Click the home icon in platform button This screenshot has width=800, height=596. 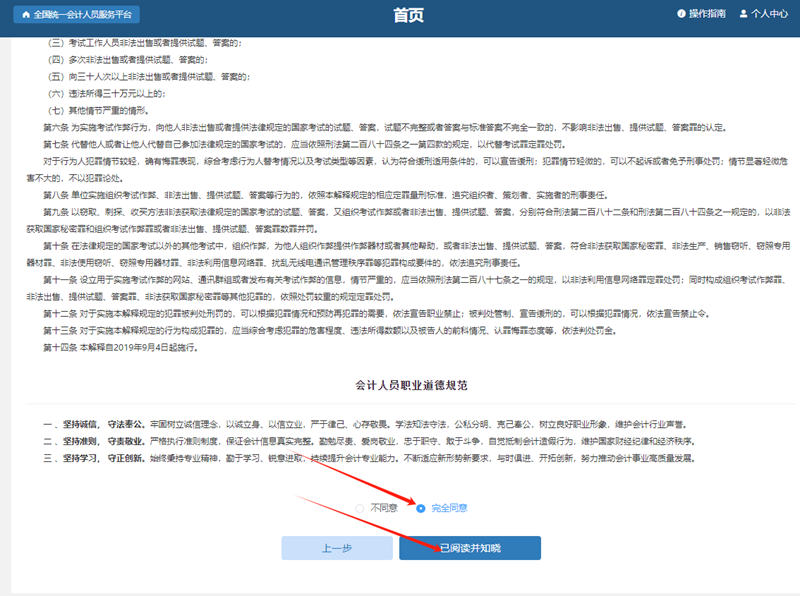pos(26,15)
